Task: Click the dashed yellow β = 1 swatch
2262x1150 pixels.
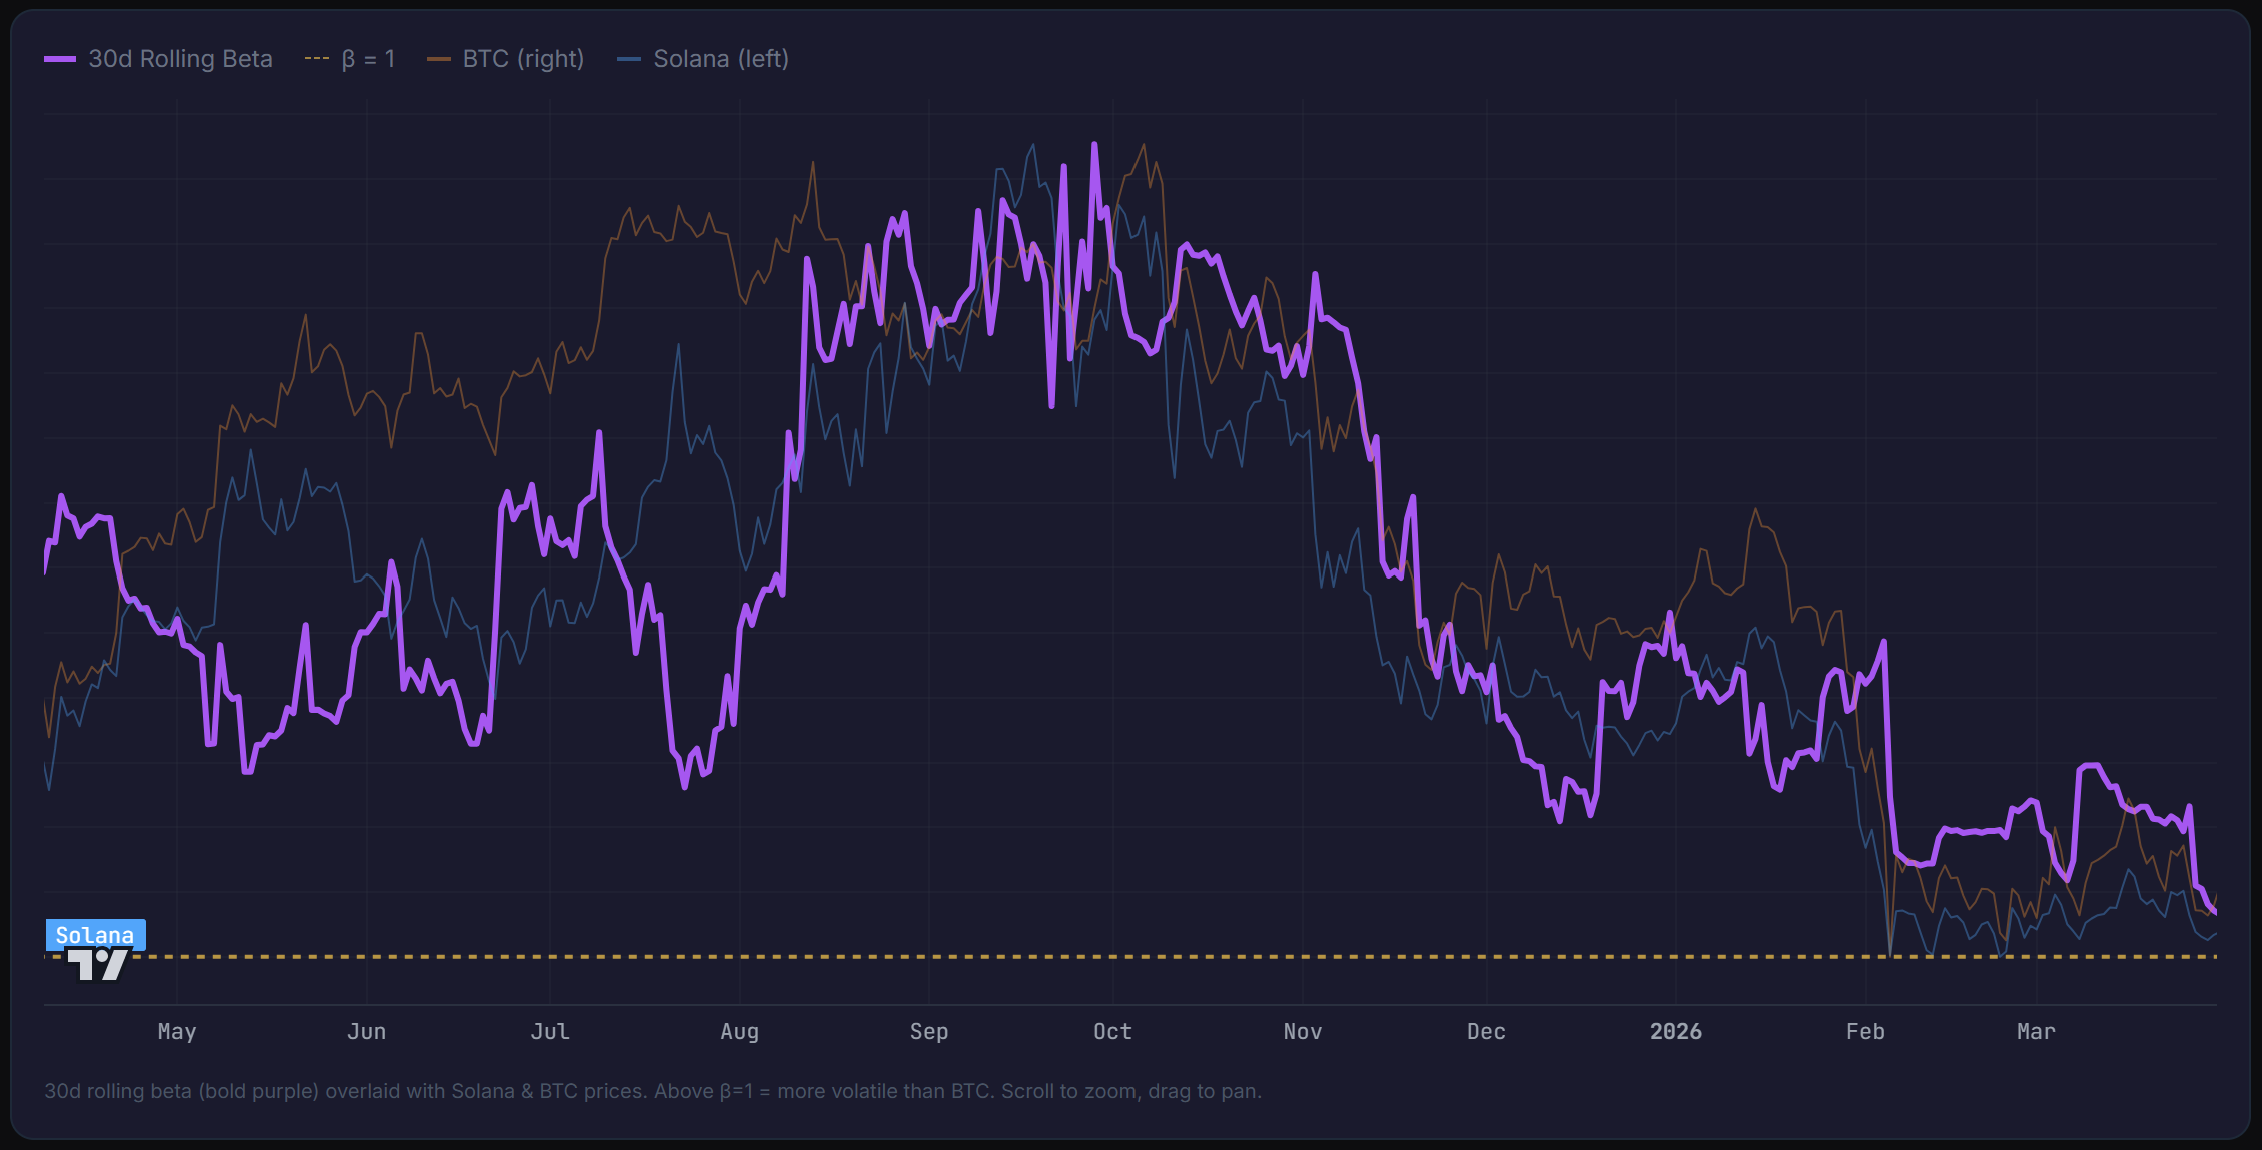Action: pos(317,59)
